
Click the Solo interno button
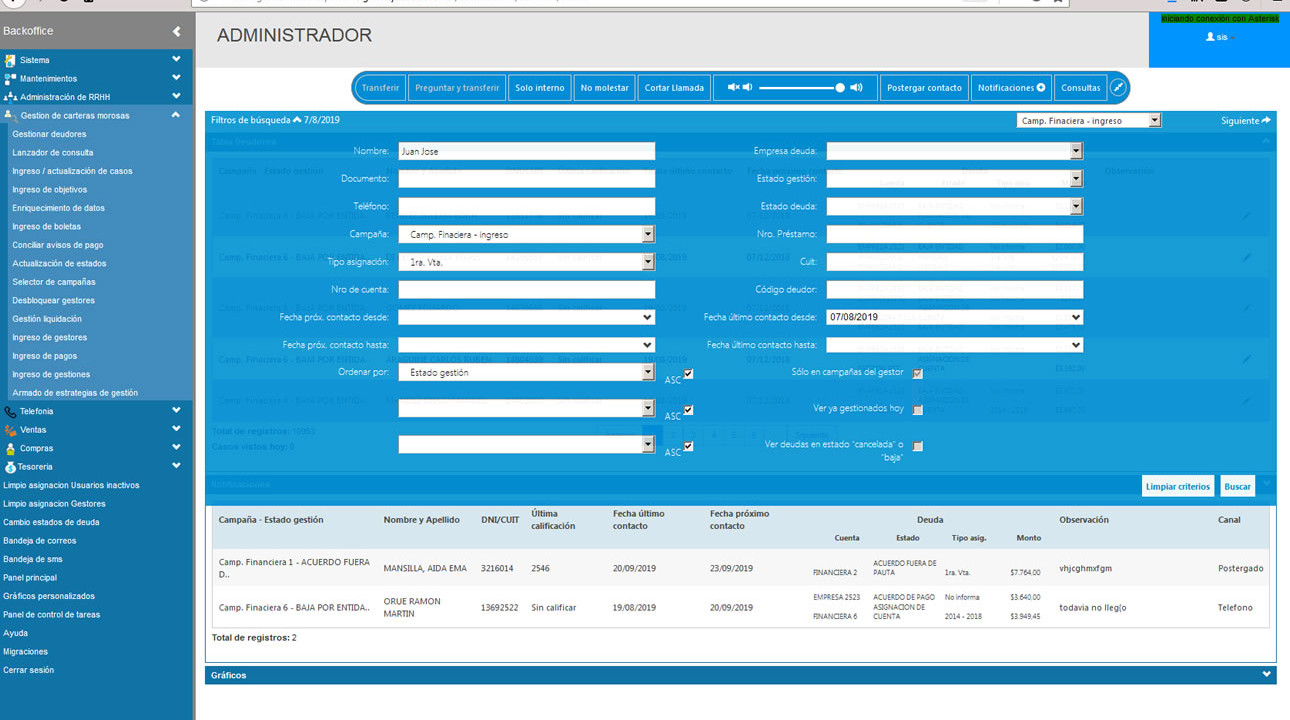540,88
